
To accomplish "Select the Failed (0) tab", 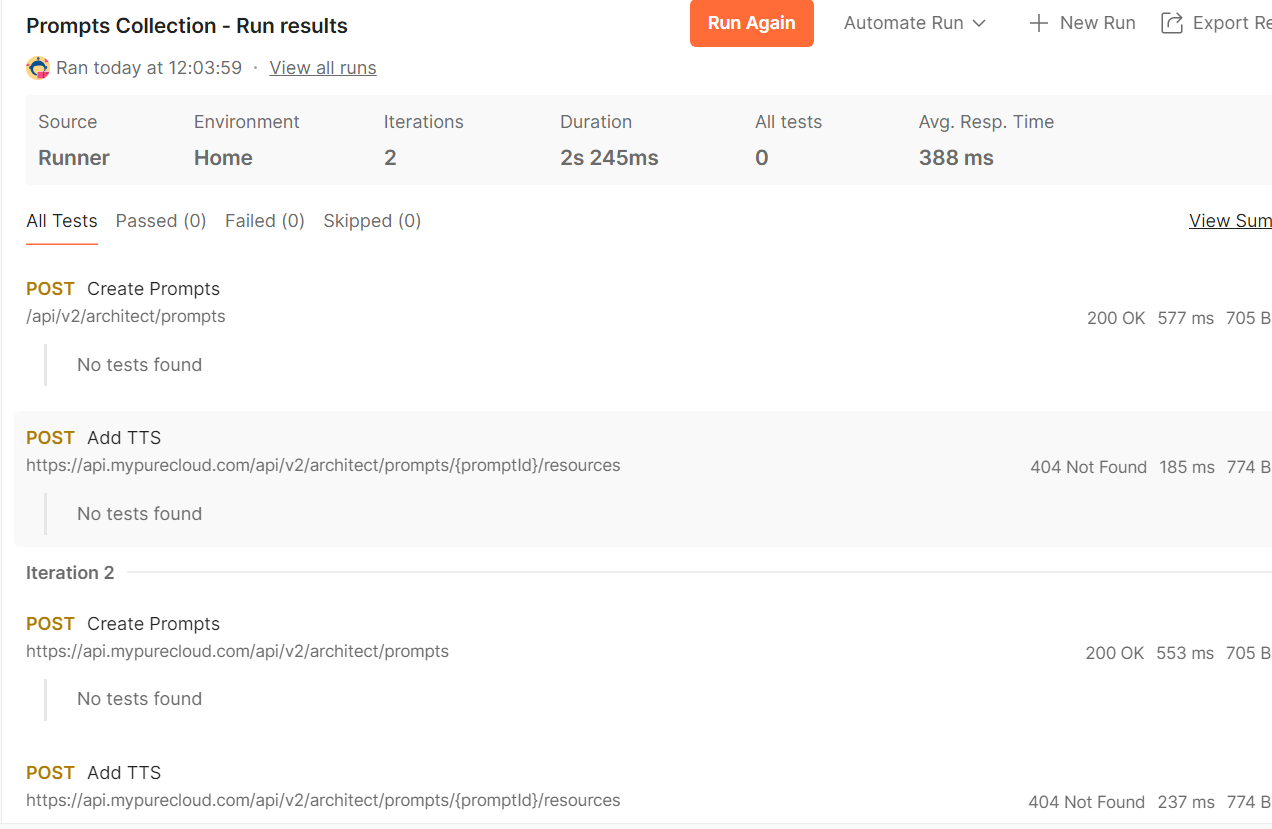I will (x=265, y=221).
